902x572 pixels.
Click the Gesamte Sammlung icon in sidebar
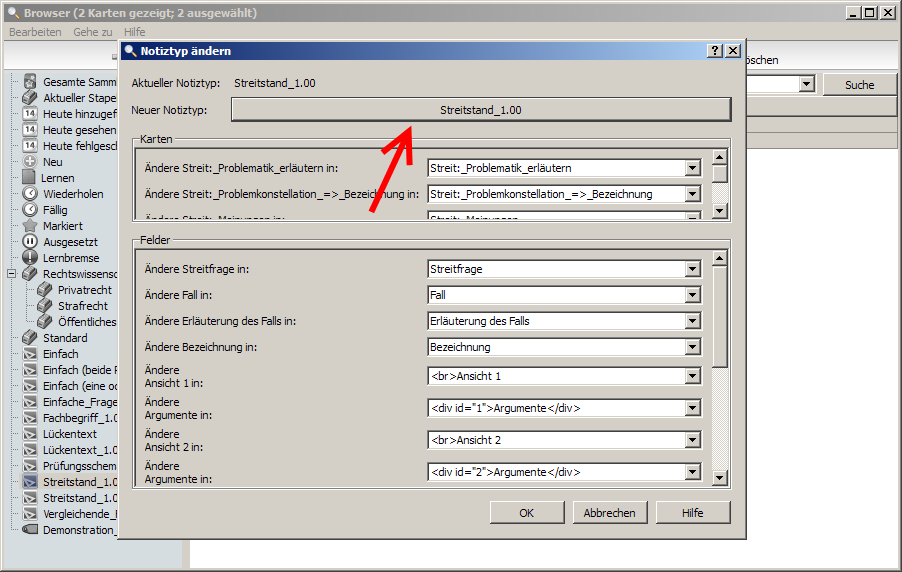pos(30,82)
